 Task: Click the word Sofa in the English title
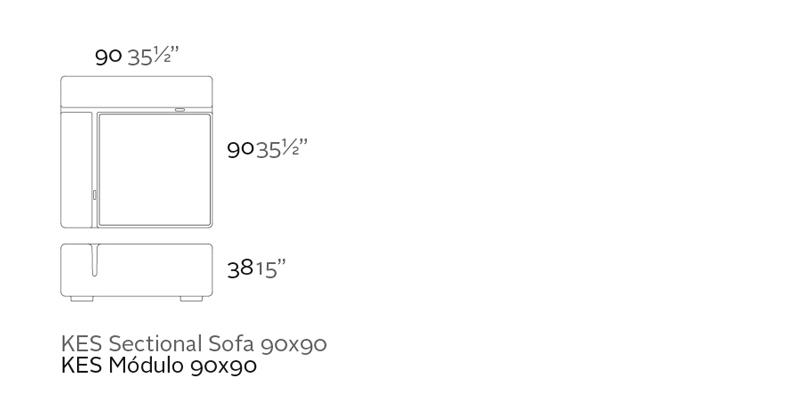click(233, 344)
